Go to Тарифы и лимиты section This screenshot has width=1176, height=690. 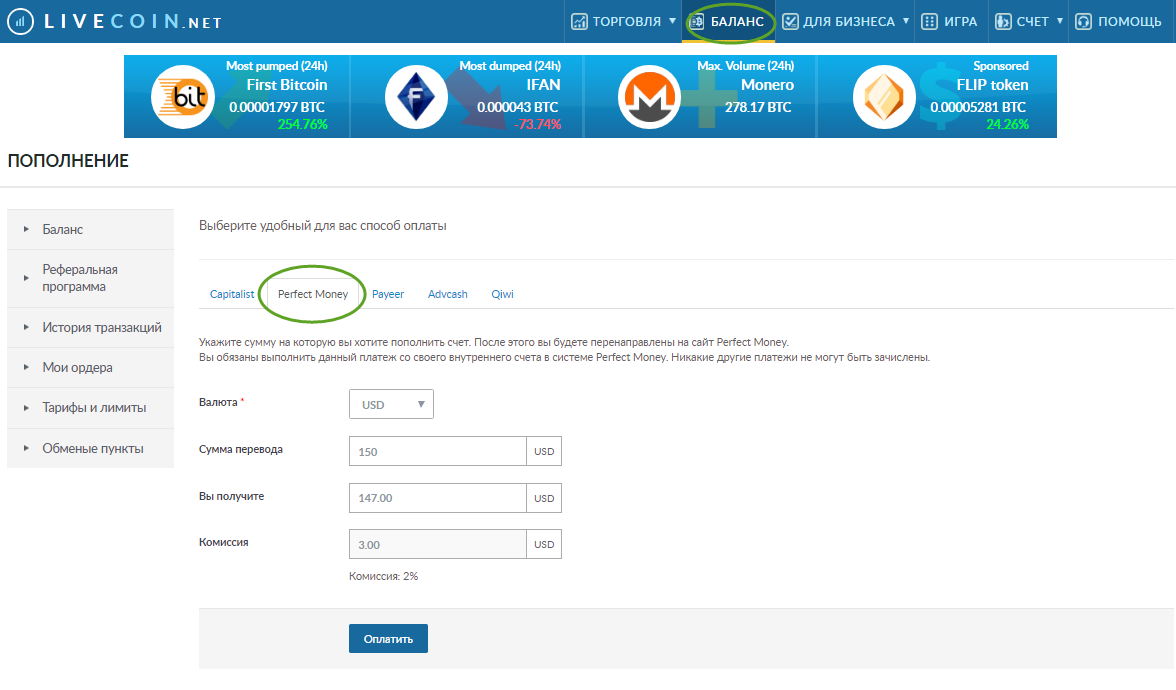pyautogui.click(x=94, y=408)
